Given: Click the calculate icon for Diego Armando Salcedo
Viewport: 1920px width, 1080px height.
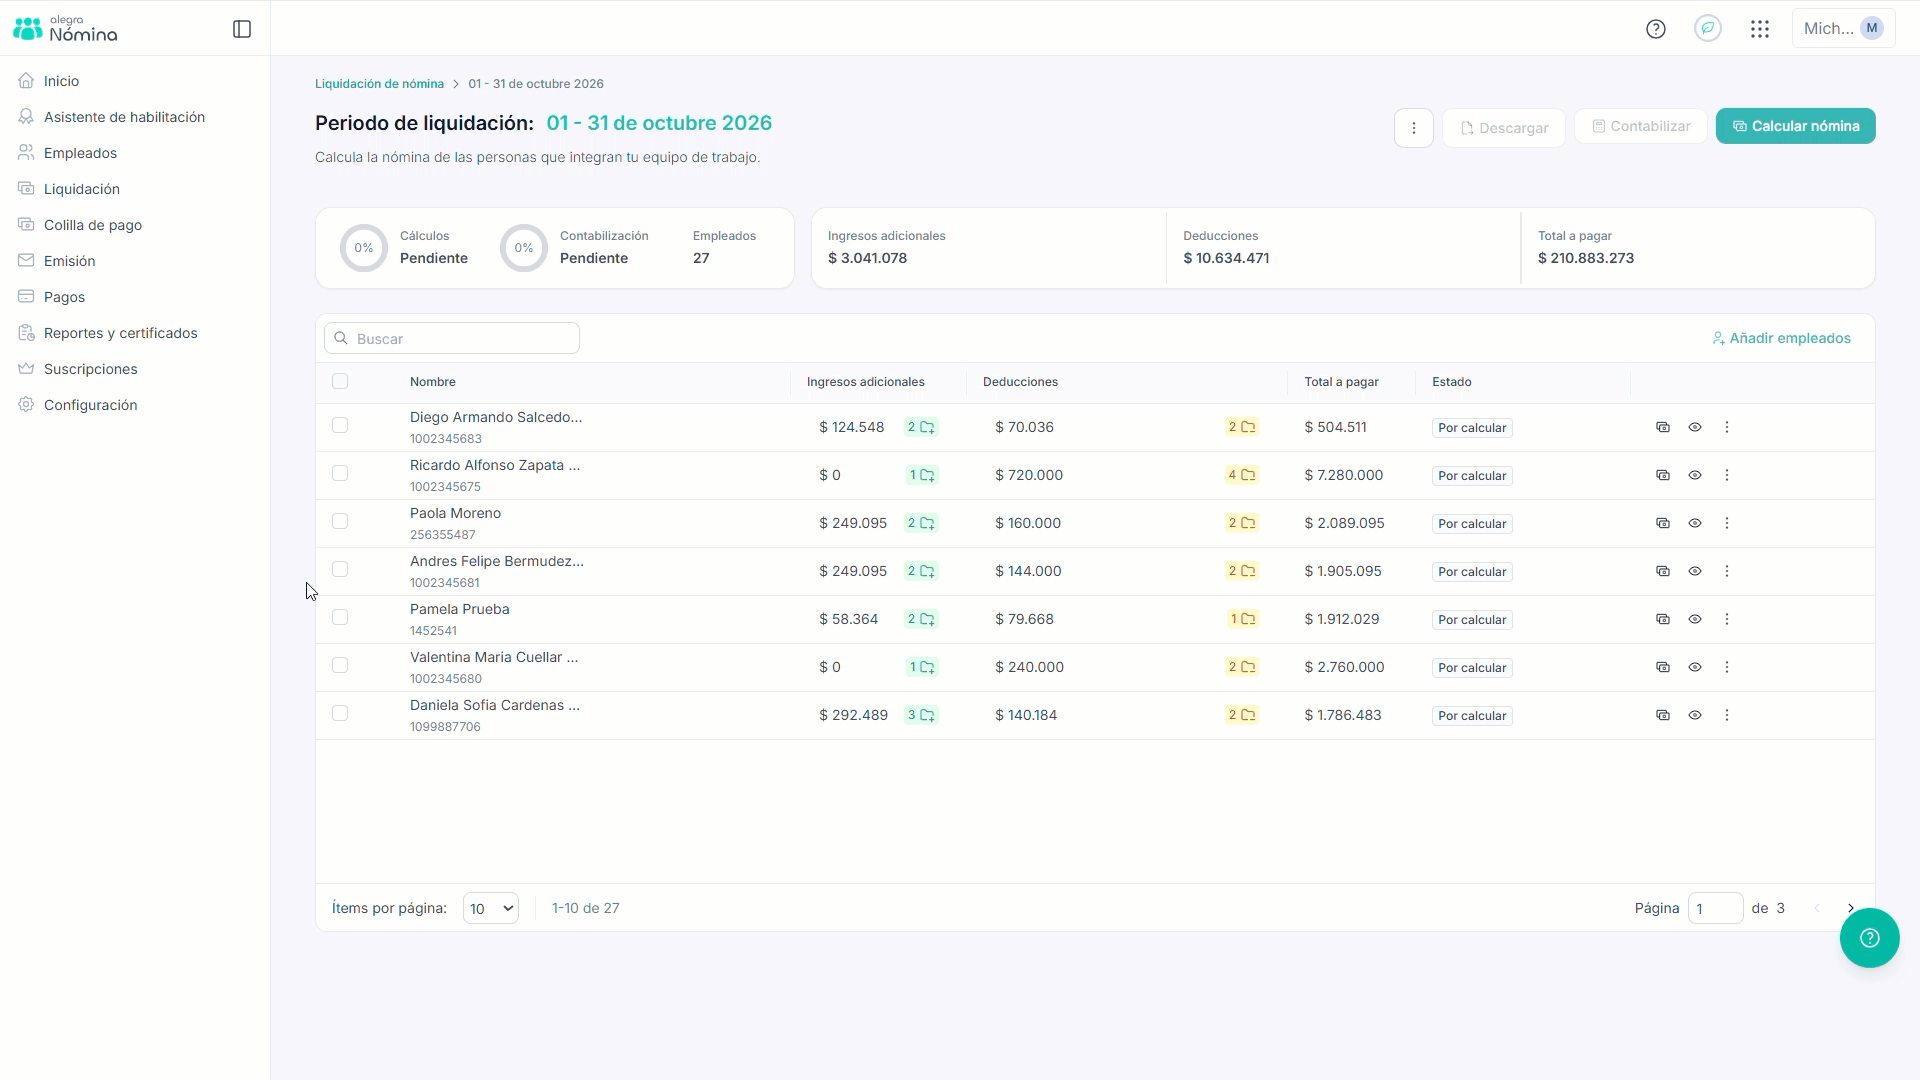Looking at the screenshot, I should (1663, 427).
